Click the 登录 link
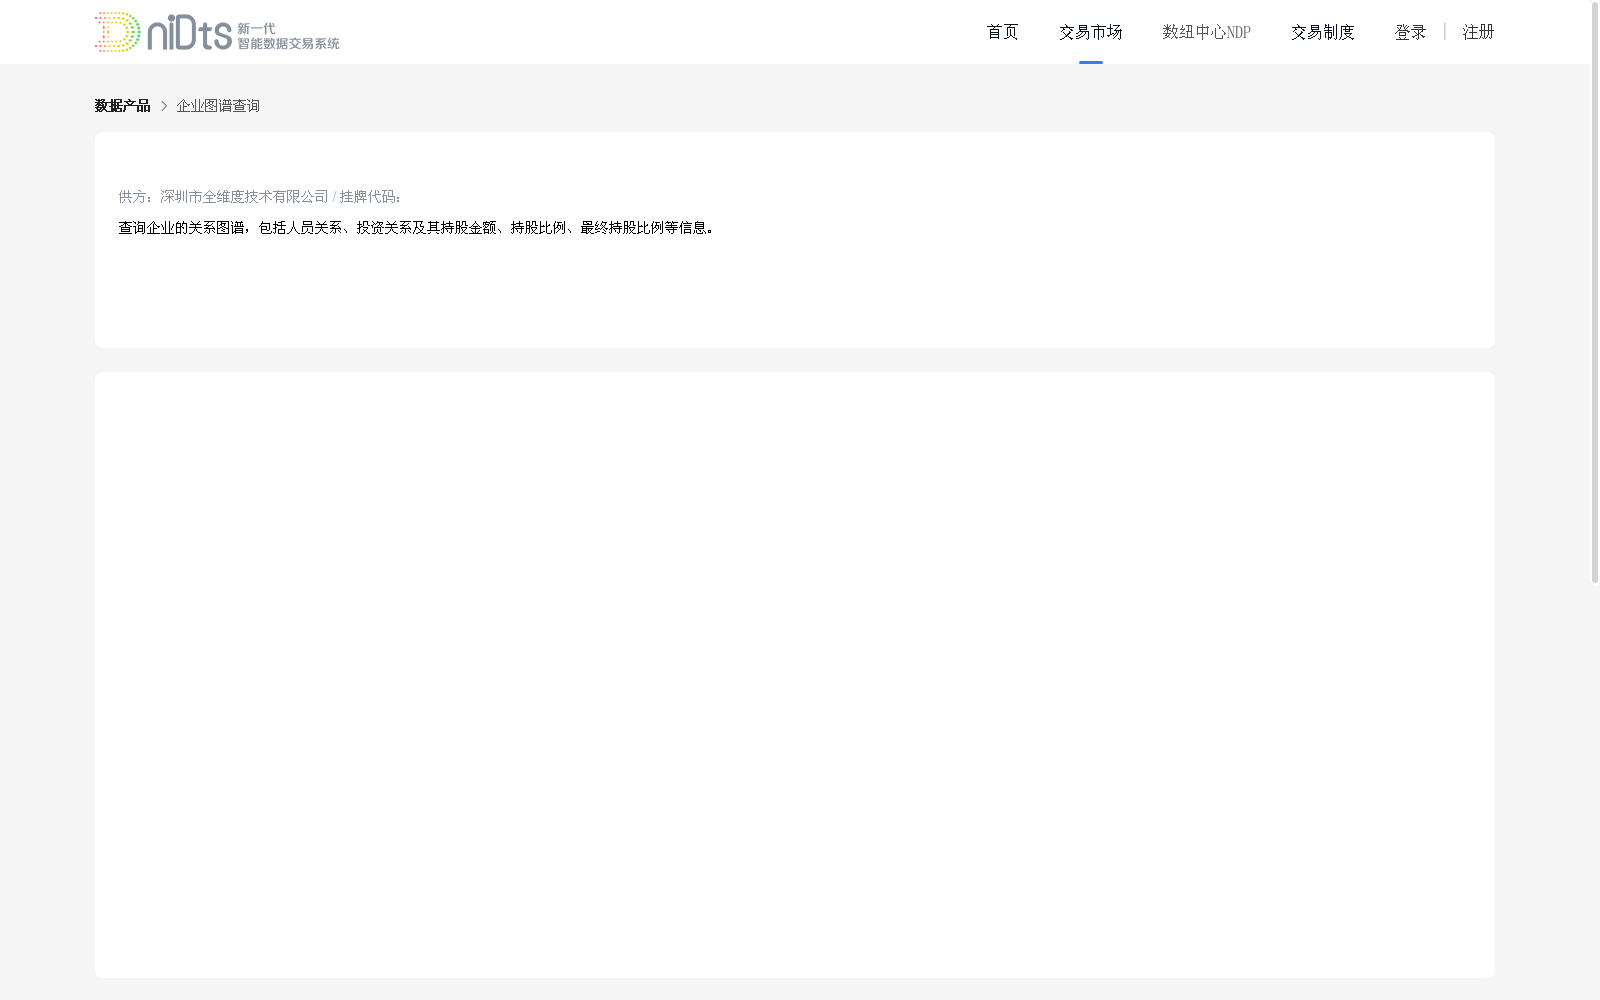 [x=1410, y=32]
